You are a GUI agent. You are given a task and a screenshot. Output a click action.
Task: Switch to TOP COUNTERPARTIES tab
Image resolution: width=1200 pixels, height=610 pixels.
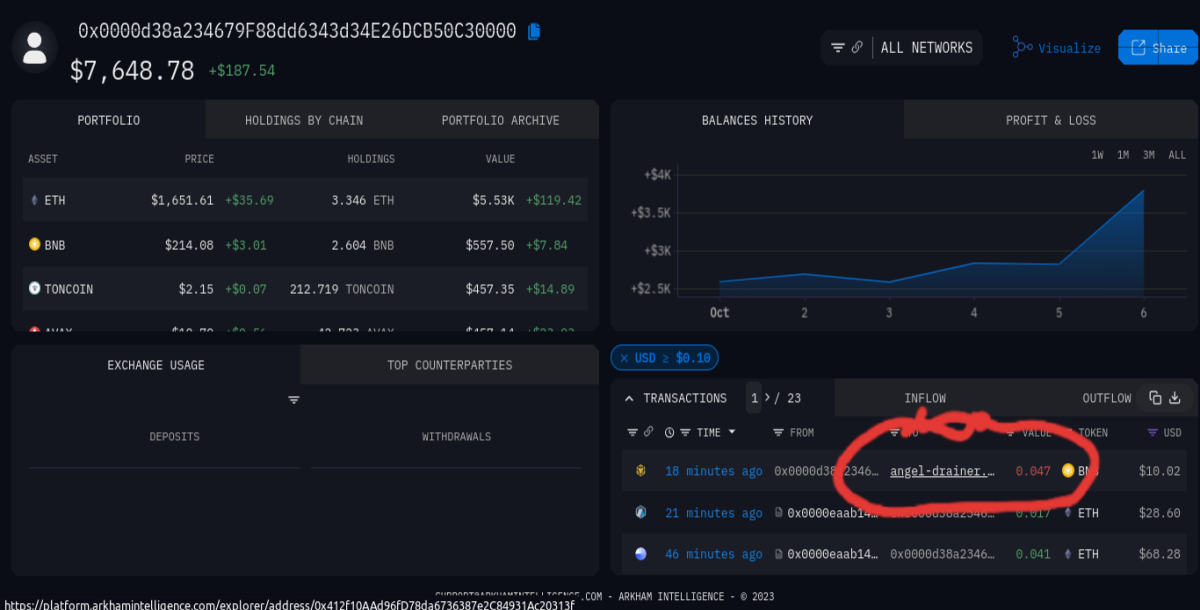tap(450, 365)
